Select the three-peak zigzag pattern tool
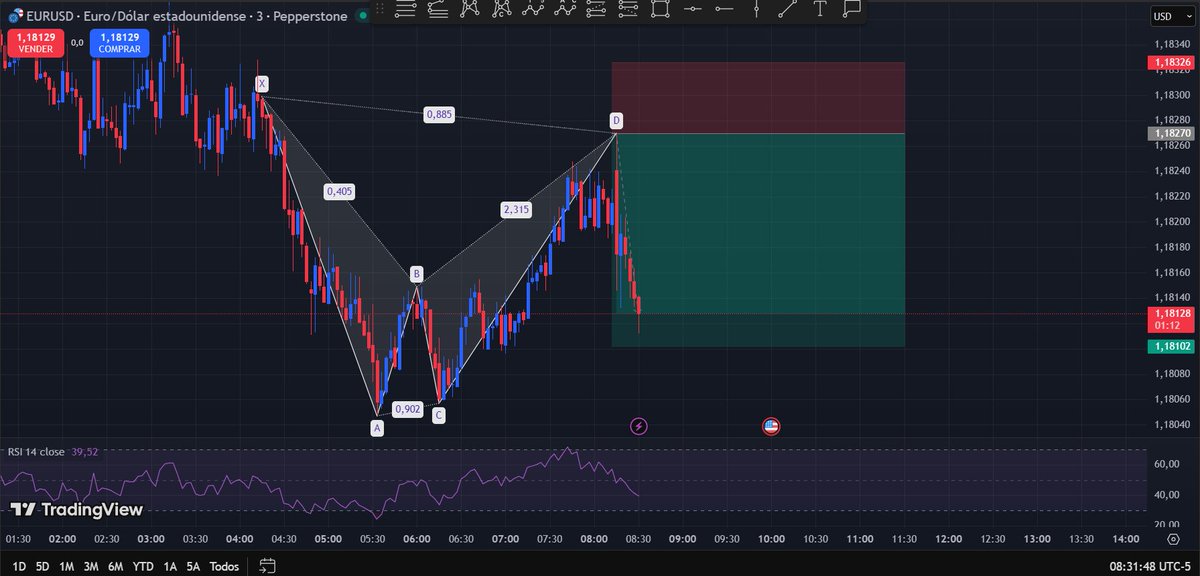 [533, 8]
